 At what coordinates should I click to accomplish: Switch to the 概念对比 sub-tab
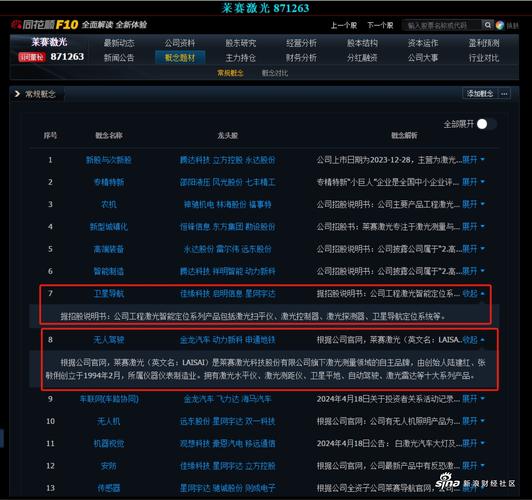coord(275,73)
